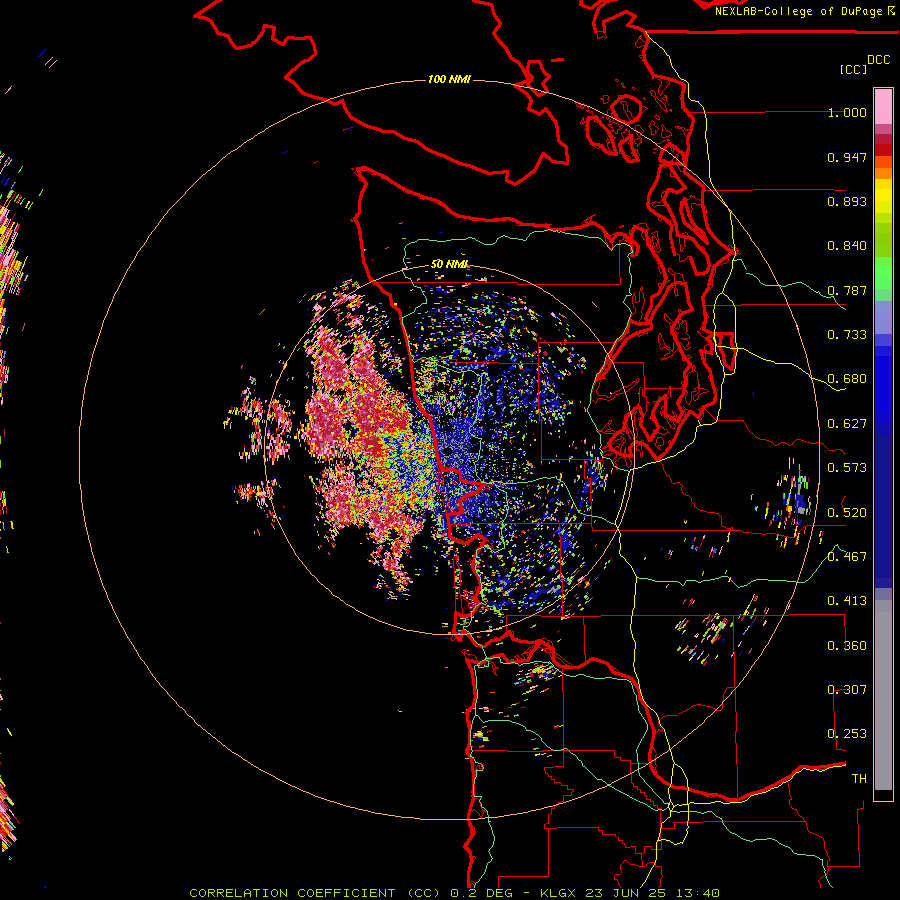Click the 0.733 legend value
Image resolution: width=900 pixels, height=900 pixels.
tap(847, 335)
